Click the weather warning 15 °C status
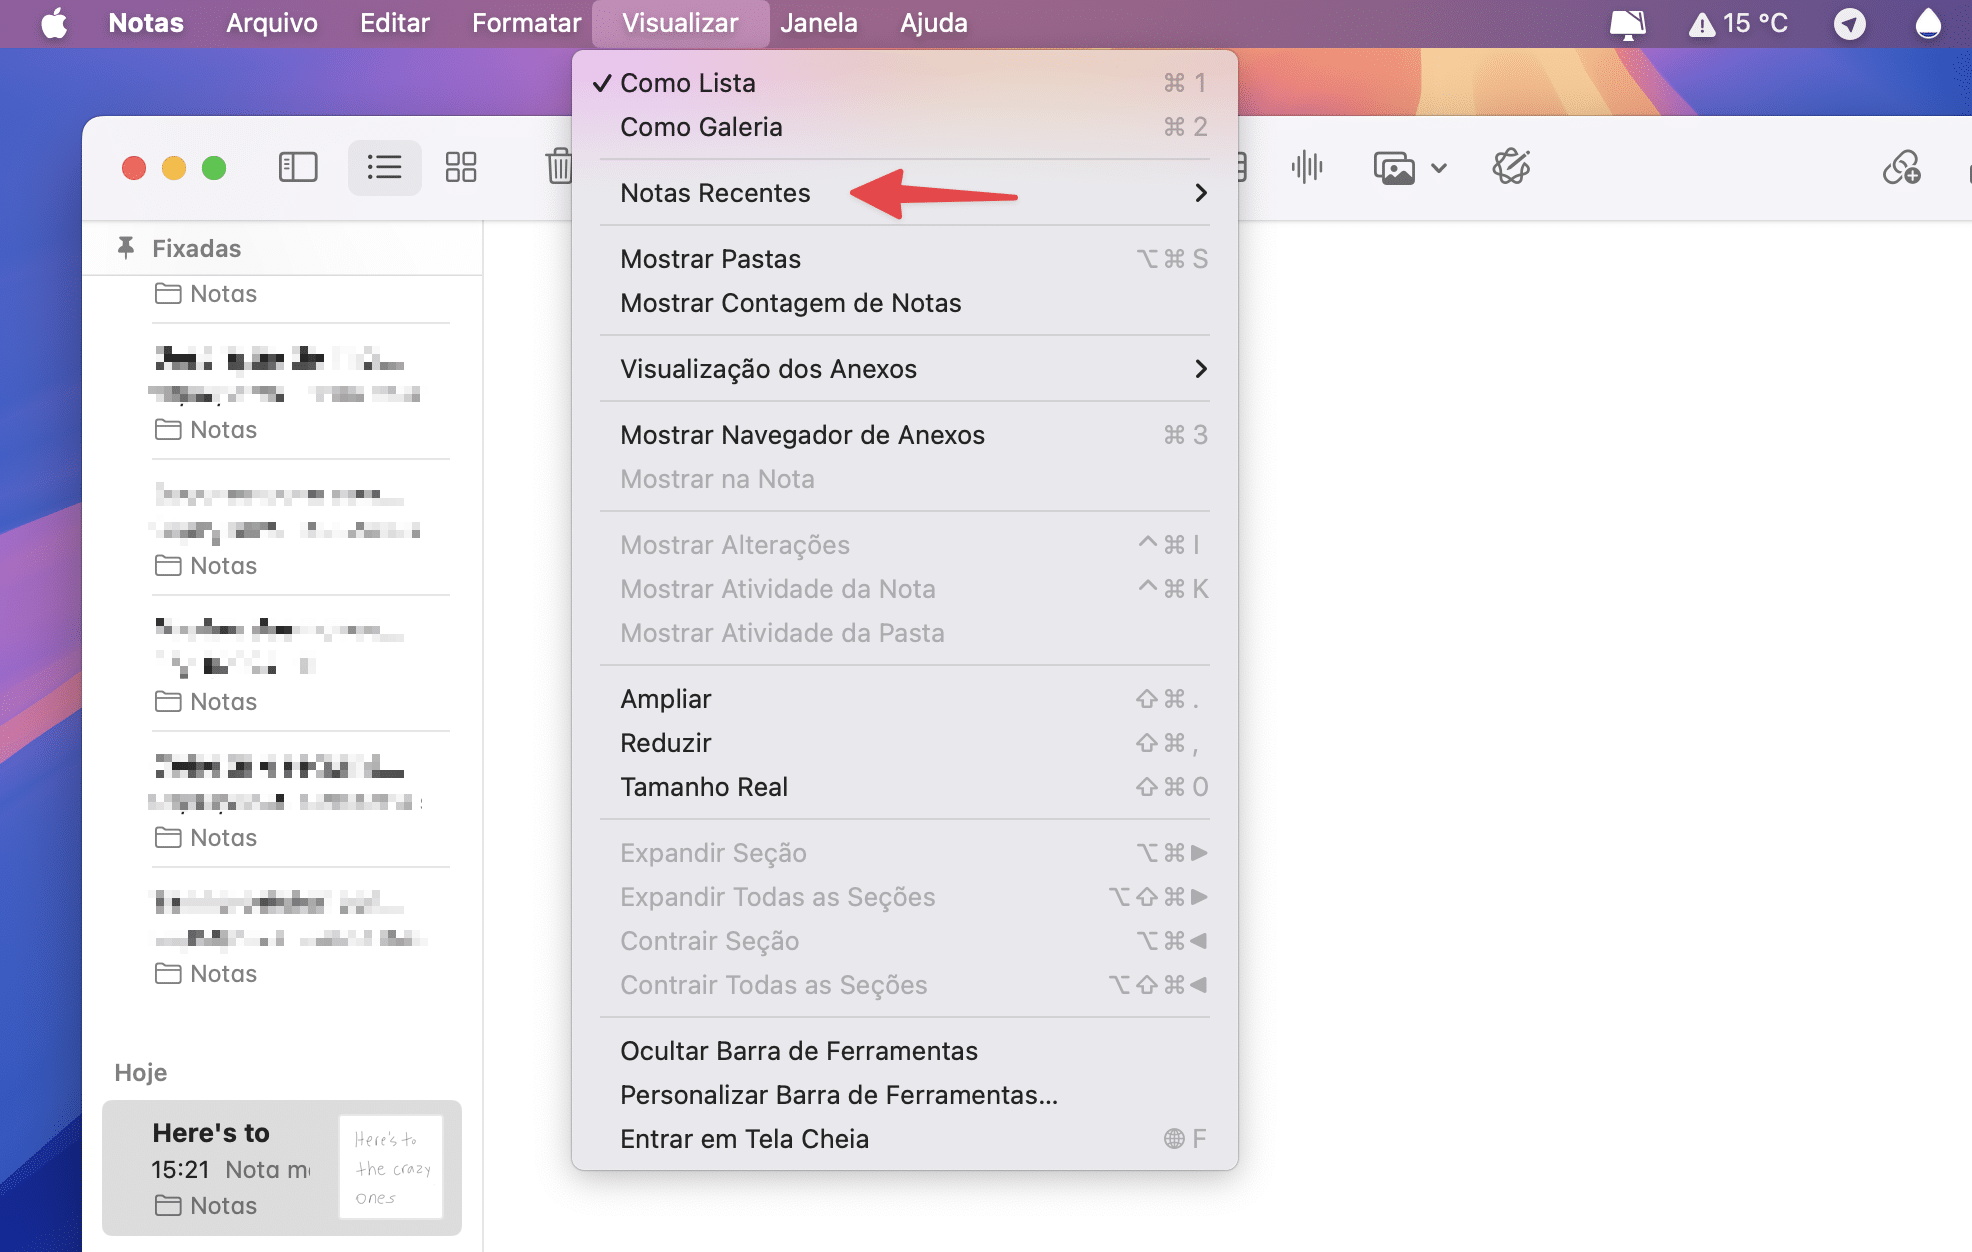The image size is (1972, 1252). pos(1738,23)
